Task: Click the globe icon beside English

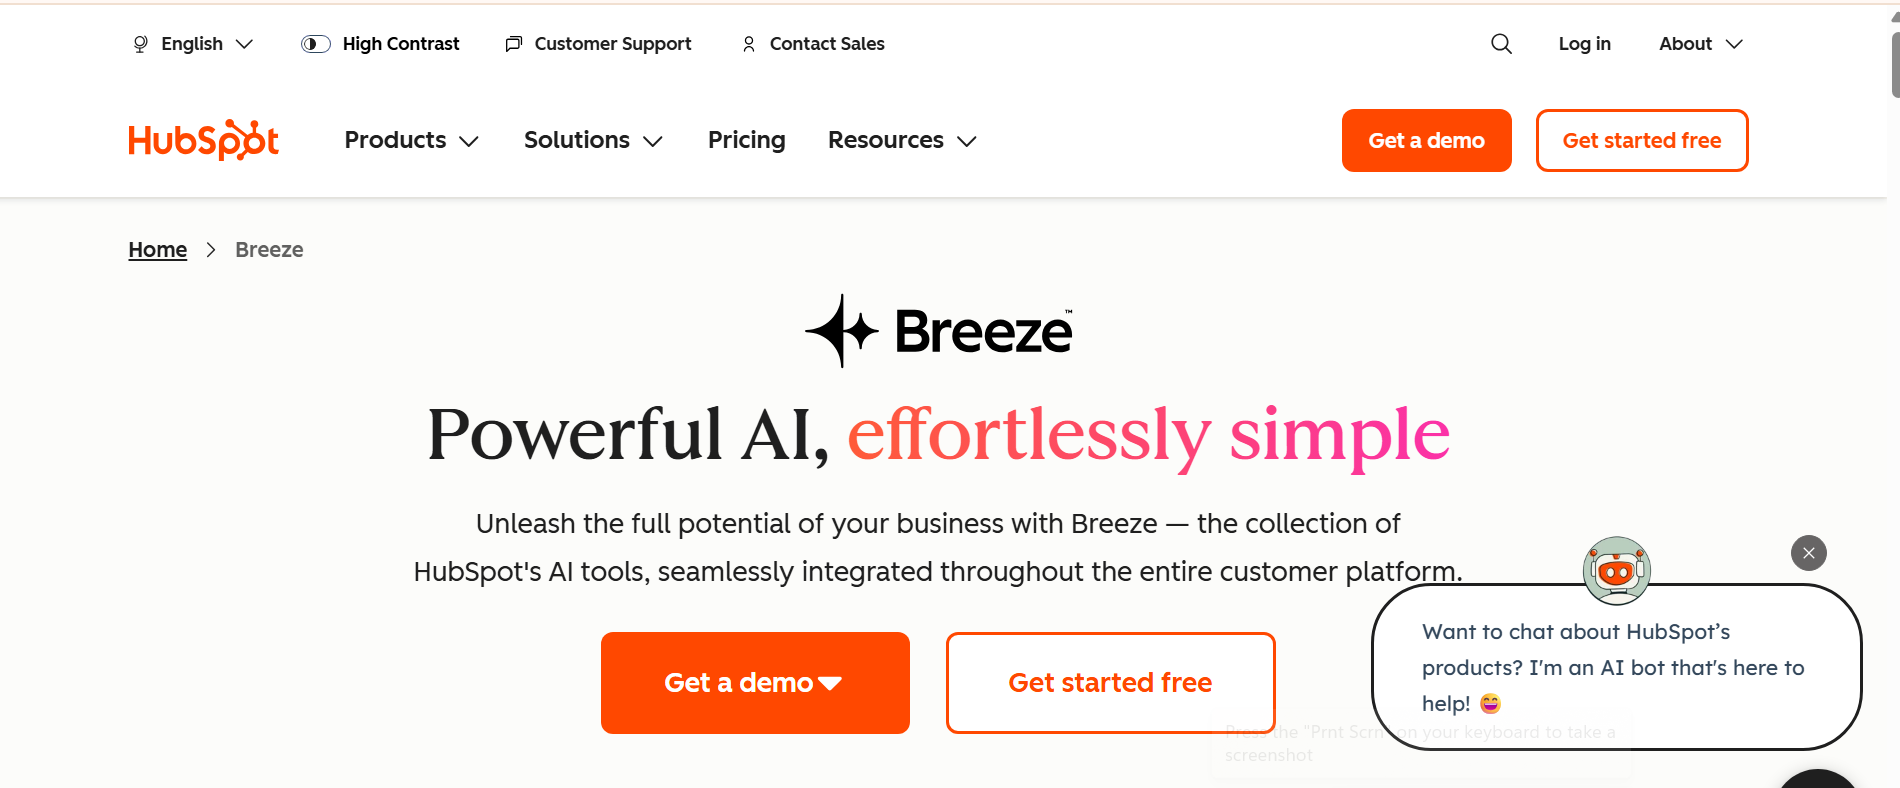Action: click(139, 44)
